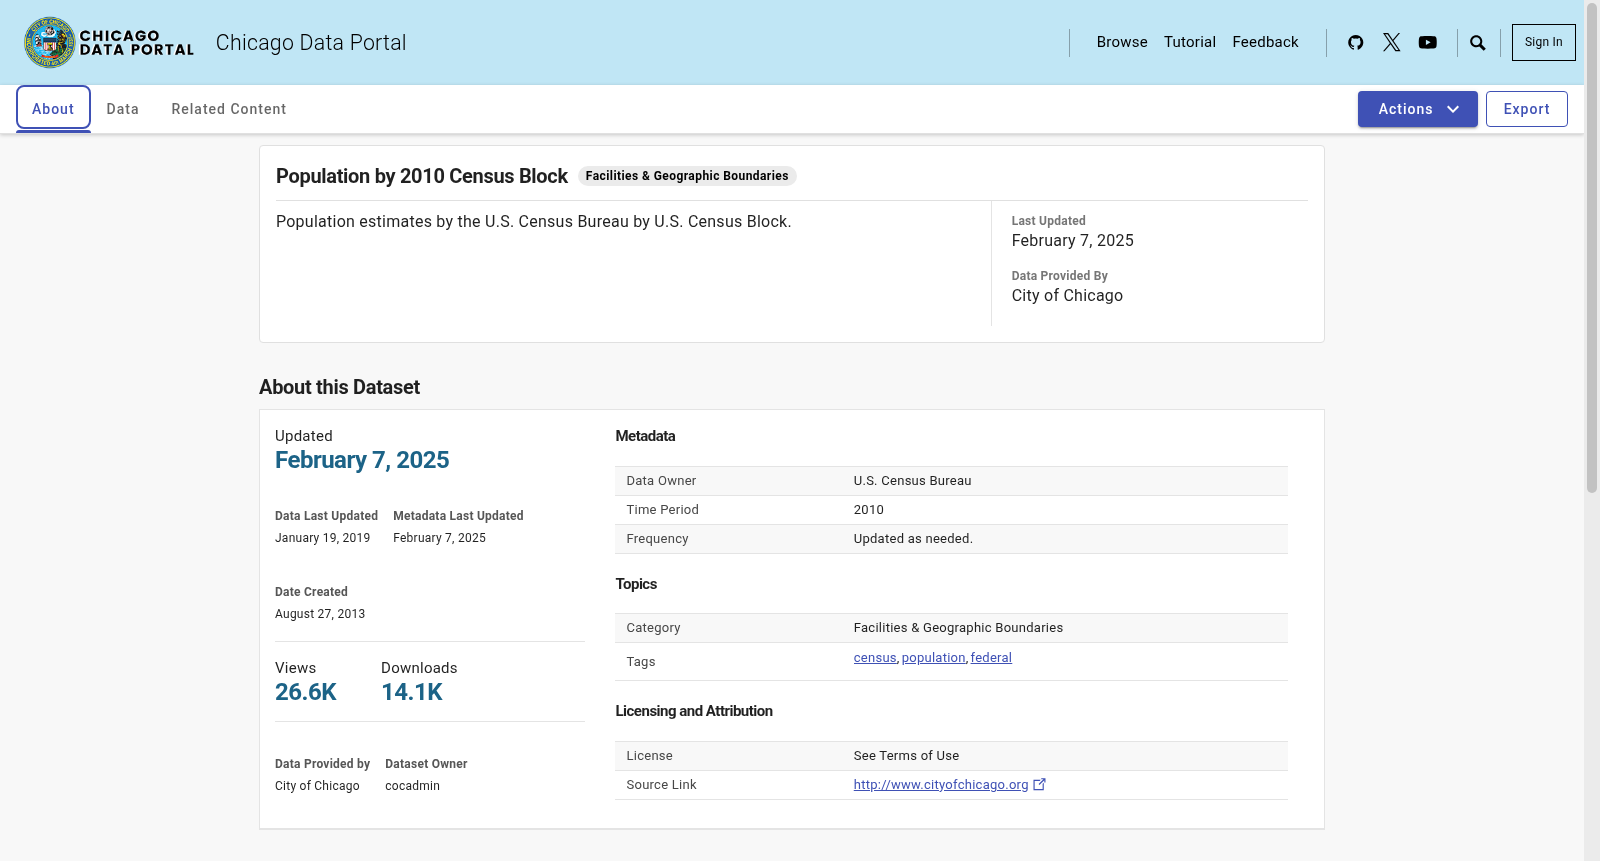Click the 26.6K views count

click(306, 692)
